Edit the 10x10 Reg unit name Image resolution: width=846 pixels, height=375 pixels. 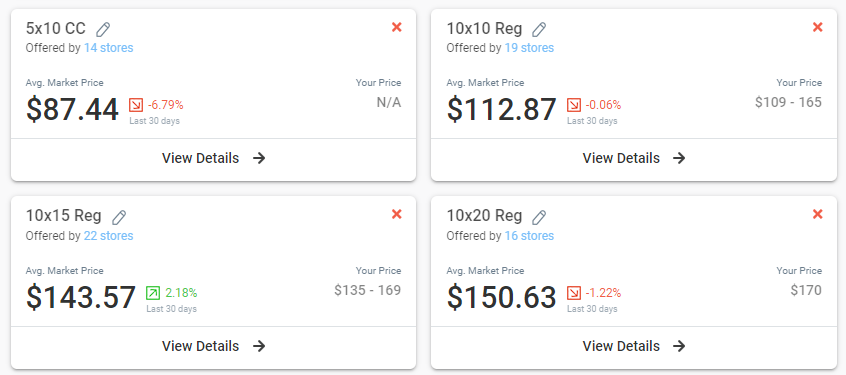coord(539,29)
